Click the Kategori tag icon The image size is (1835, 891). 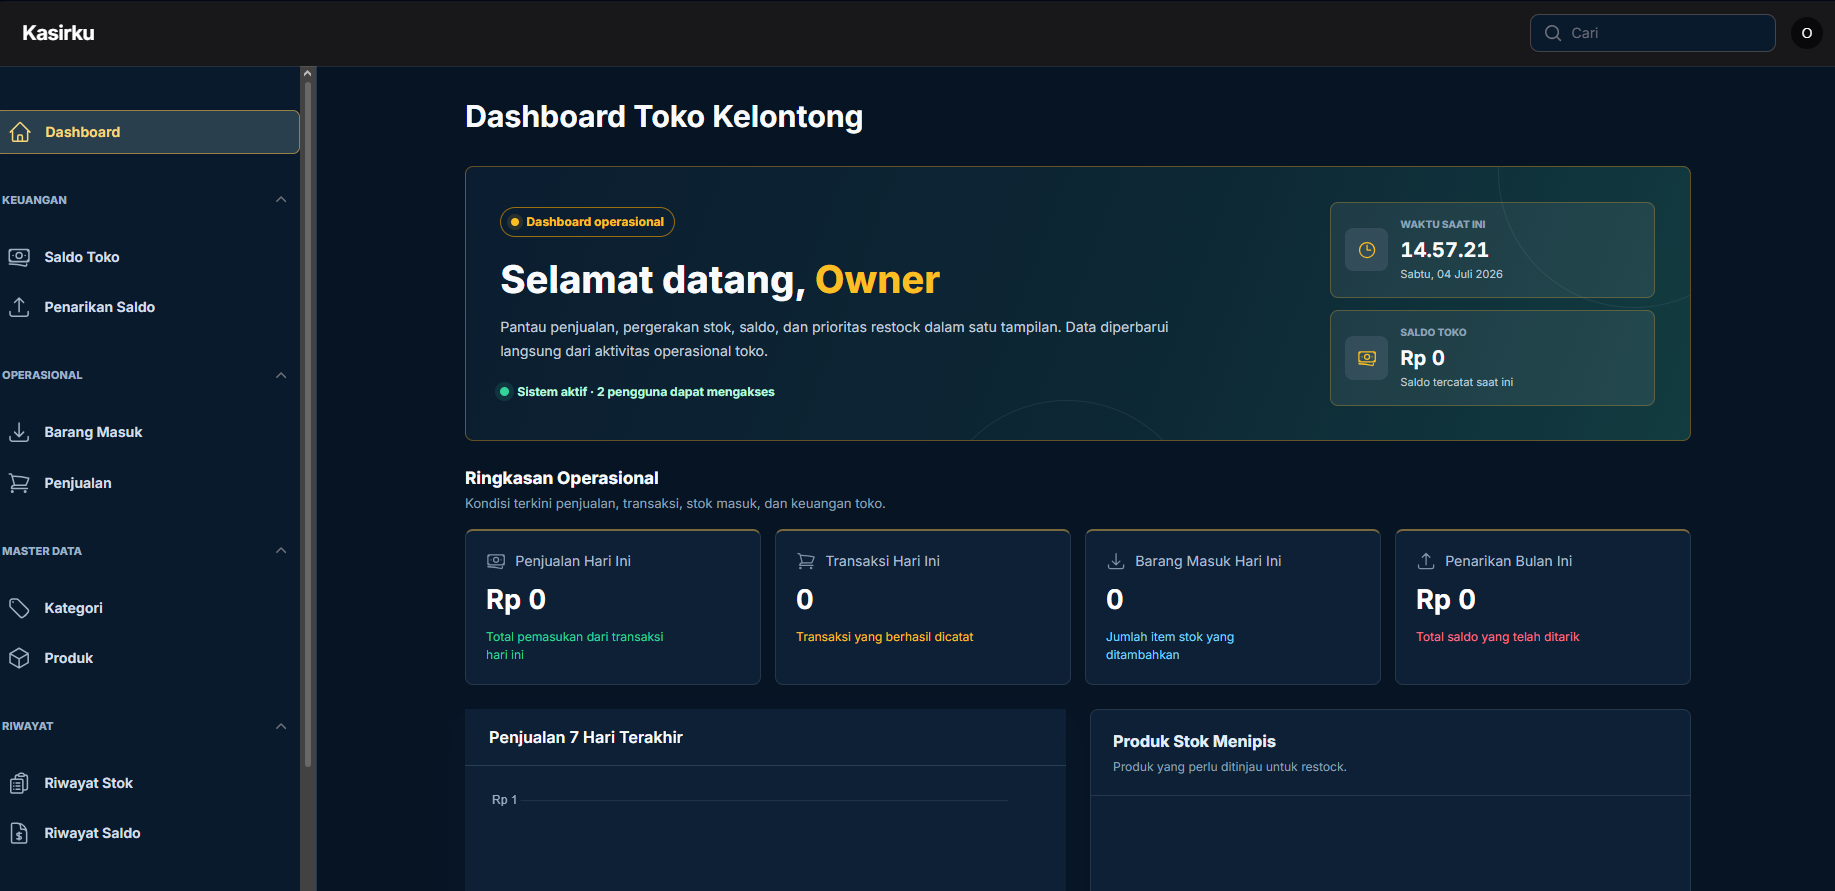click(19, 608)
